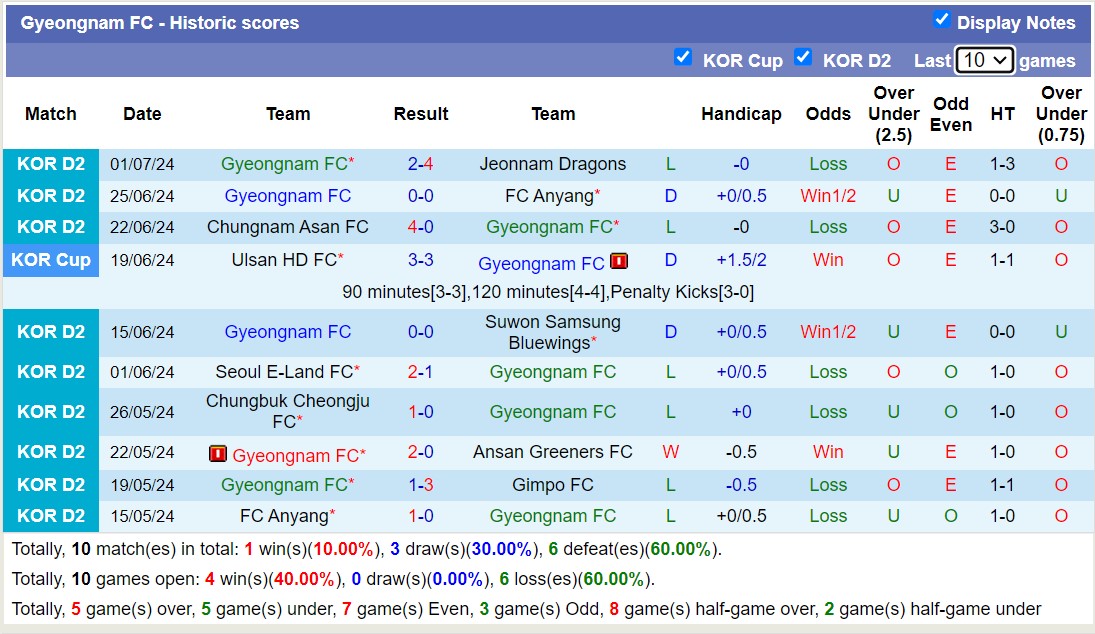Open the Last games count dropdown
The image size is (1095, 634).
point(985,60)
